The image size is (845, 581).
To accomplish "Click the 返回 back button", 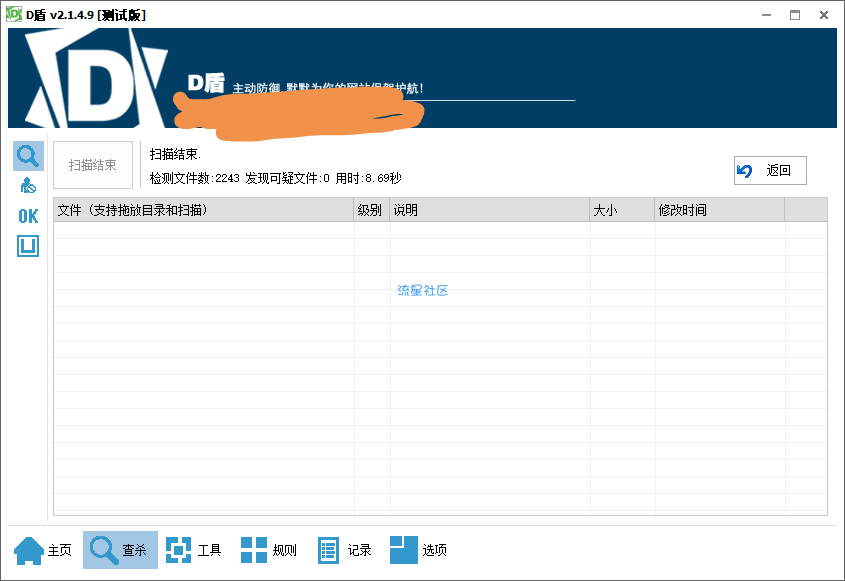I will click(x=770, y=171).
